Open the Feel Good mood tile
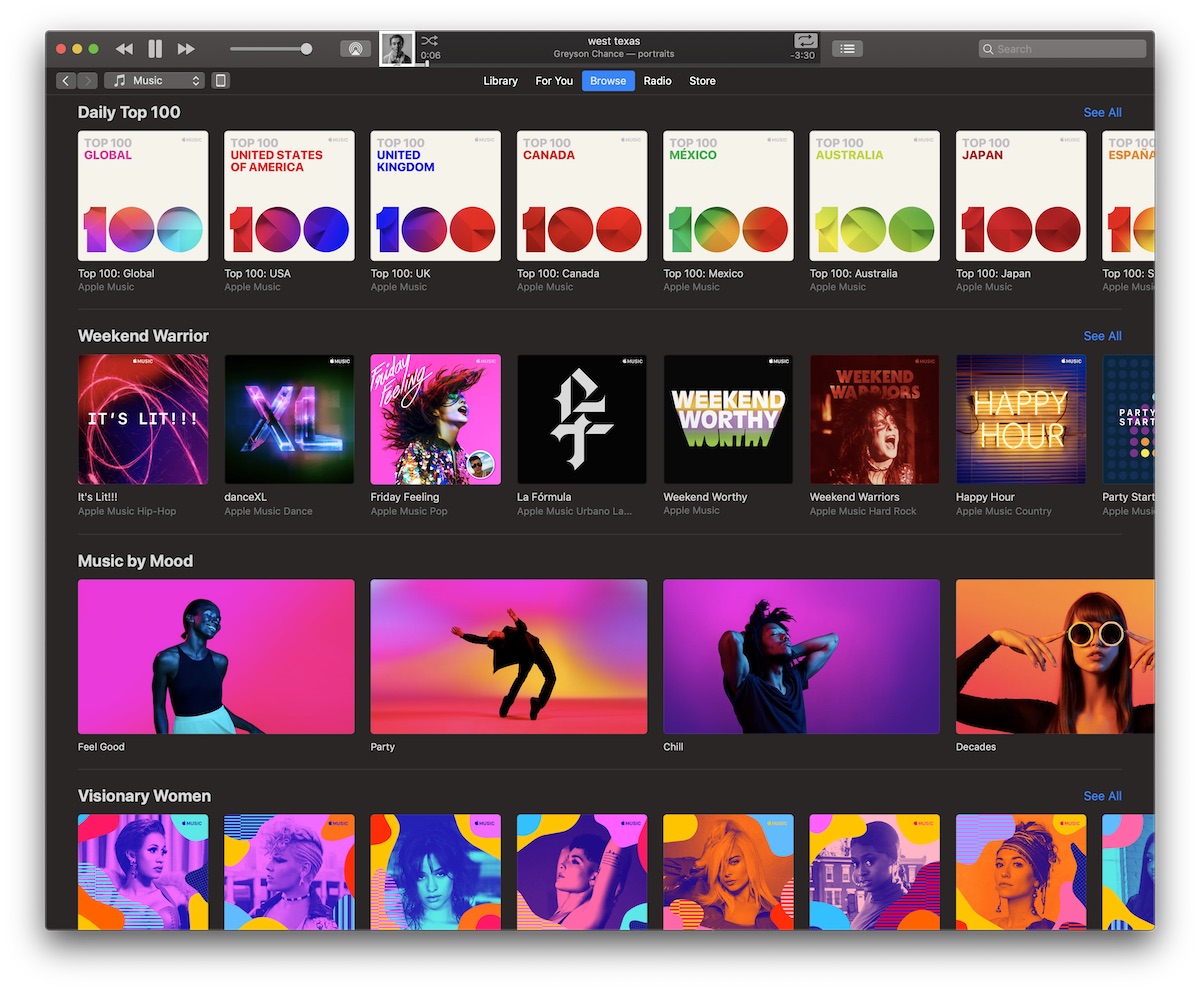 (x=216, y=657)
